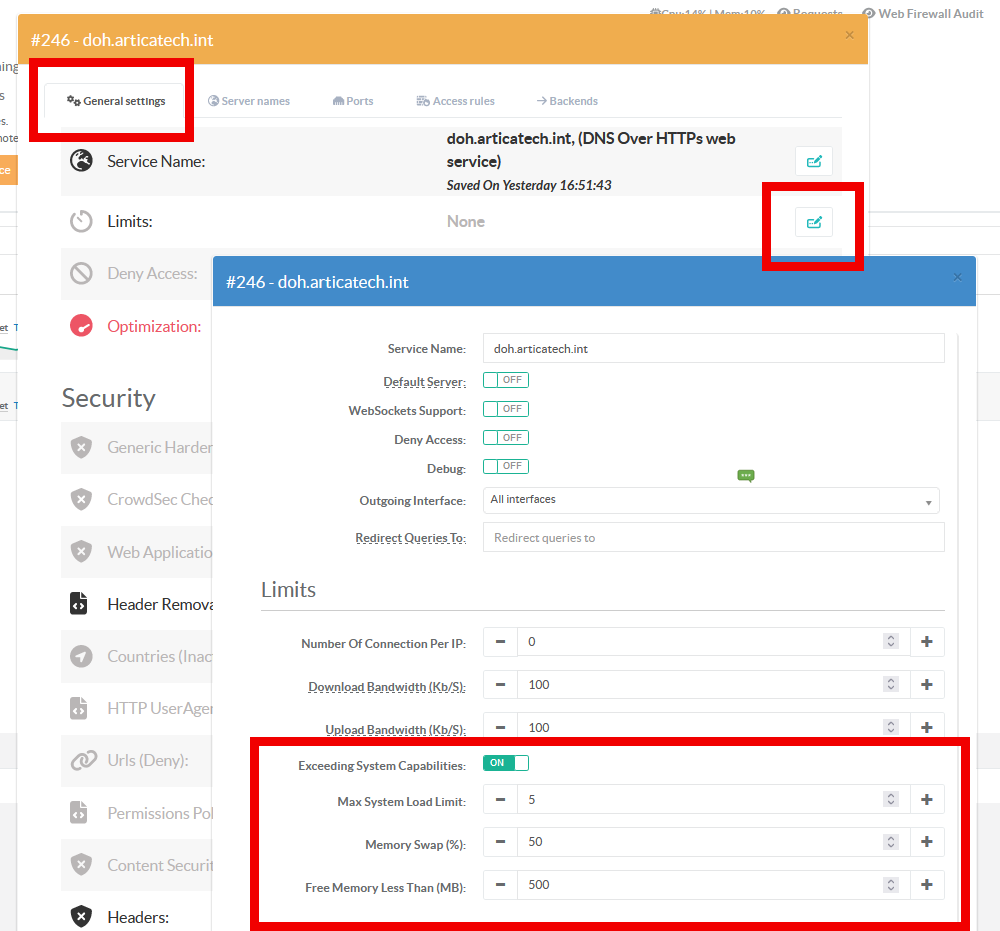Switch to the Access rules tab
Screen dimensions: 1000x931
click(455, 101)
